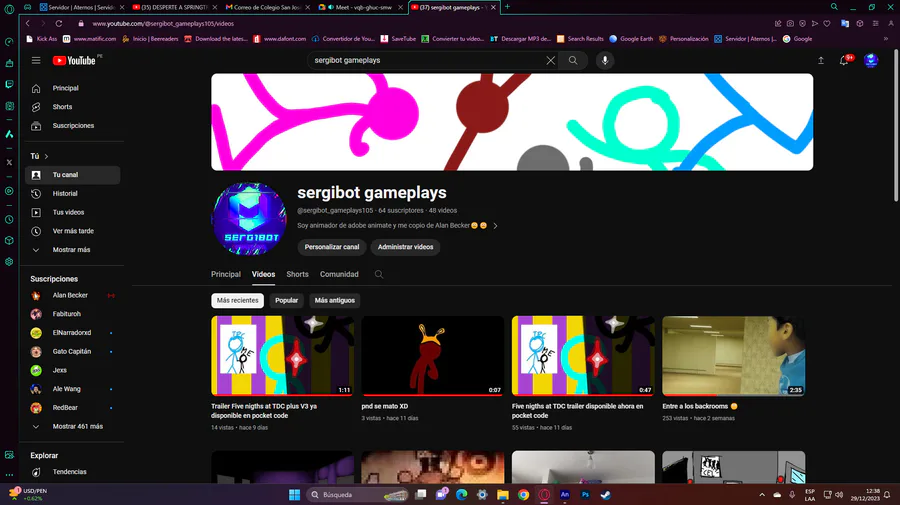The image size is (900, 505).
Task: Open the YouTube hamburger guide menu
Action: pyautogui.click(x=36, y=60)
